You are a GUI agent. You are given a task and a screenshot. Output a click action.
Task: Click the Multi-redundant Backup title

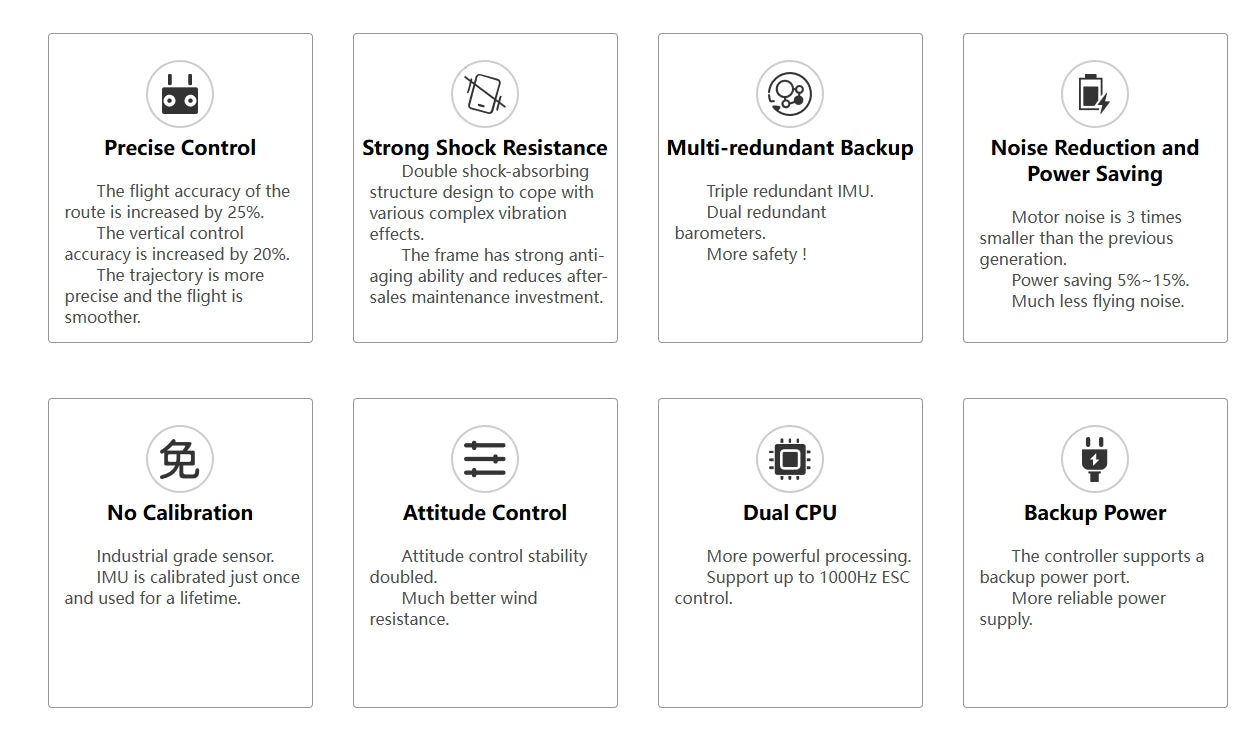click(x=790, y=148)
